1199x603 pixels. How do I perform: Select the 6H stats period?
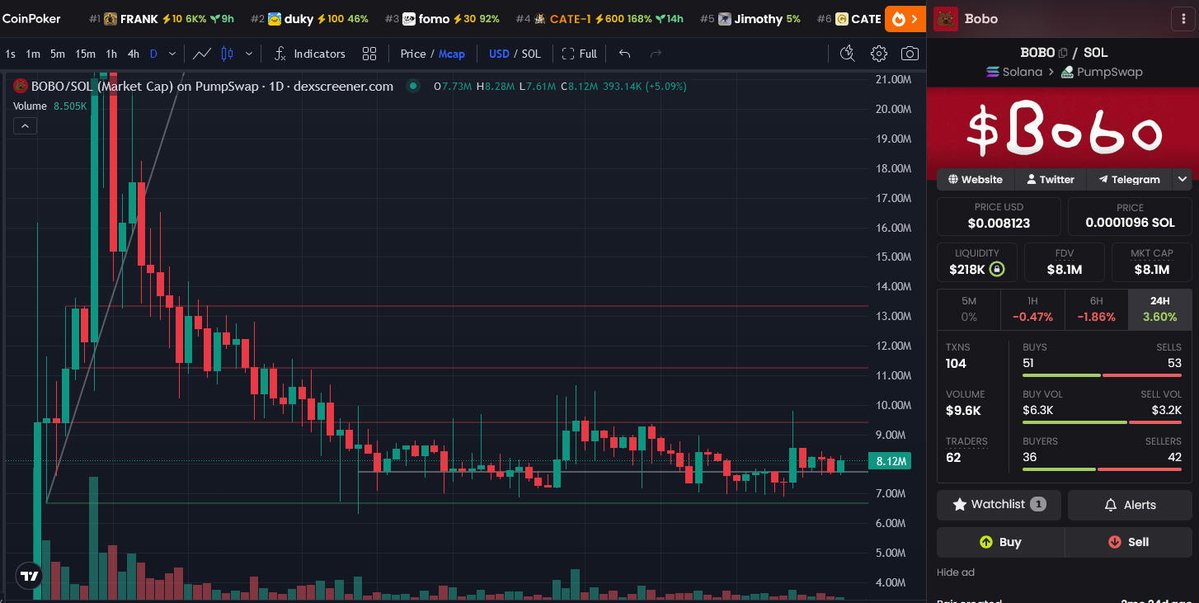point(1096,309)
